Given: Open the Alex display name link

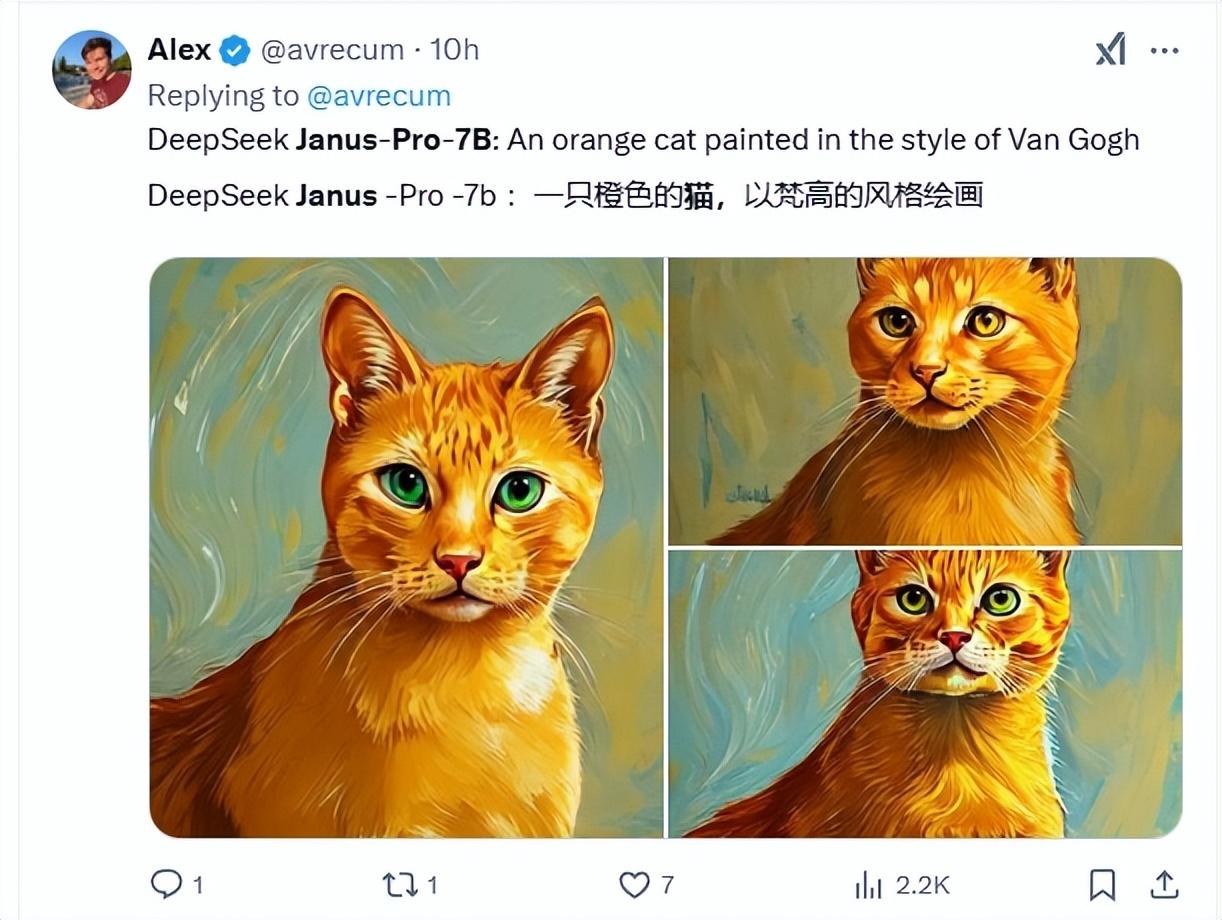Looking at the screenshot, I should 179,49.
